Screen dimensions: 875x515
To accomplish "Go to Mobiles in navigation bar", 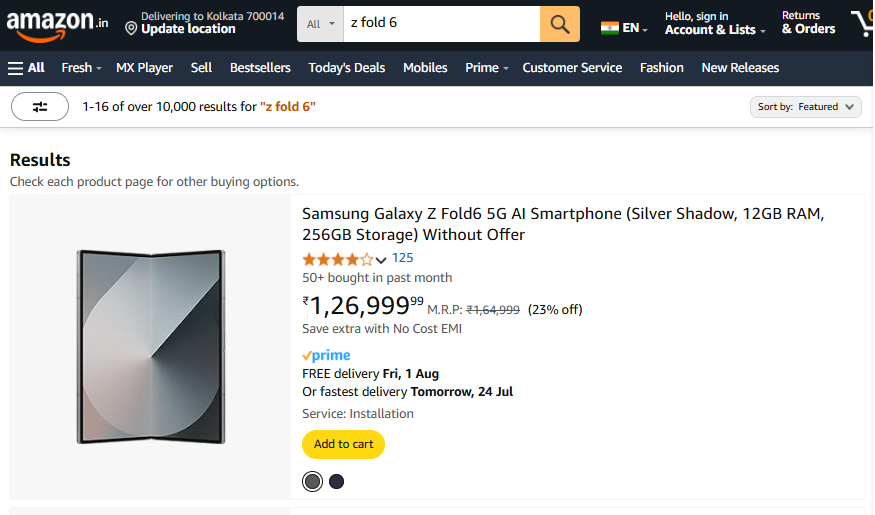I will coord(425,68).
